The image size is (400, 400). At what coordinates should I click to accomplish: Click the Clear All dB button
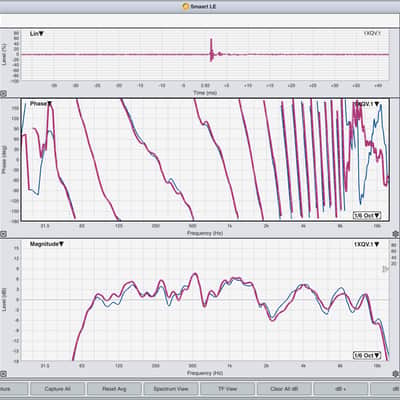click(x=284, y=389)
